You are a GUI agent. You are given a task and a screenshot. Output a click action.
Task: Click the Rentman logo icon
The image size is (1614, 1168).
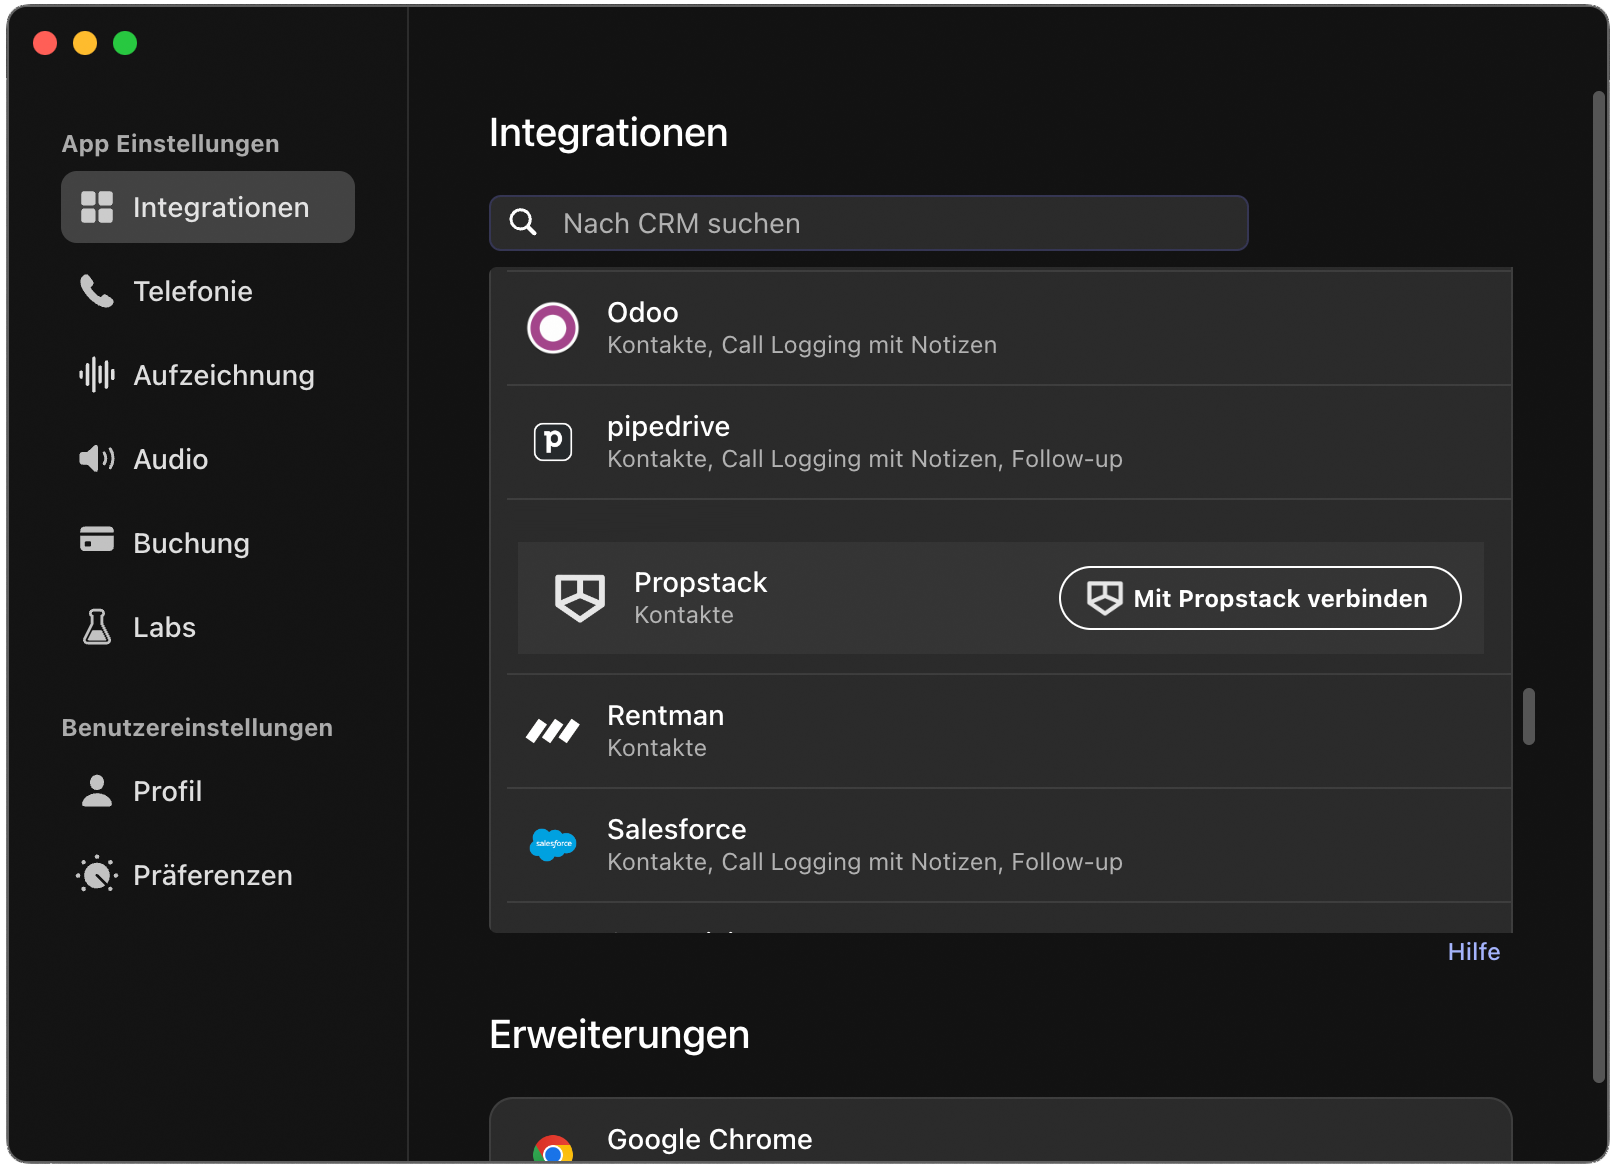[553, 731]
